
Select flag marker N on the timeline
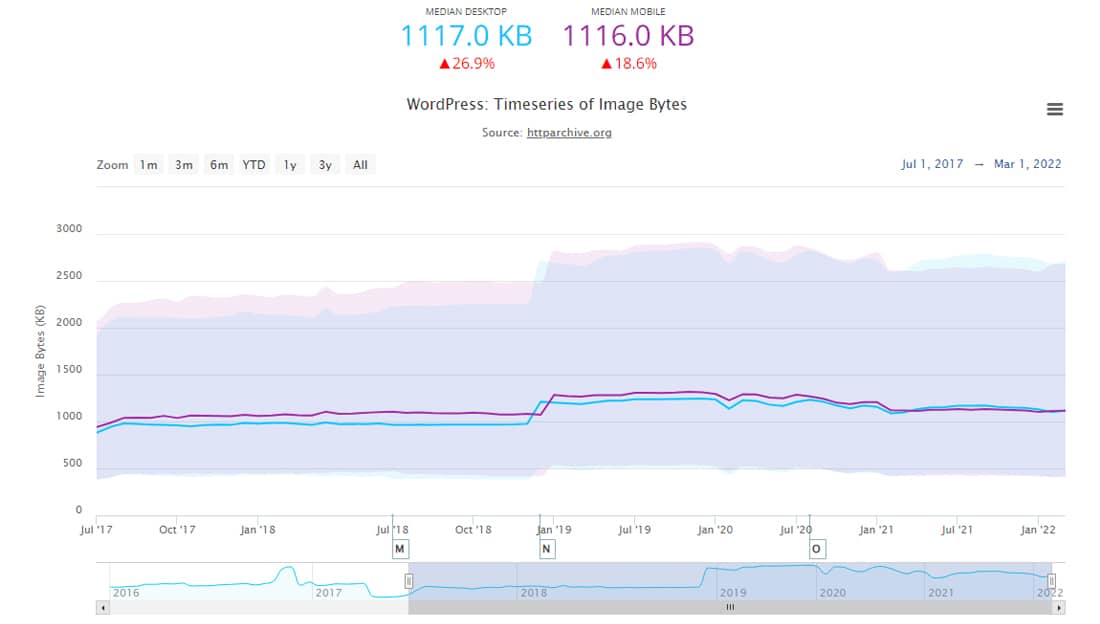(x=547, y=548)
